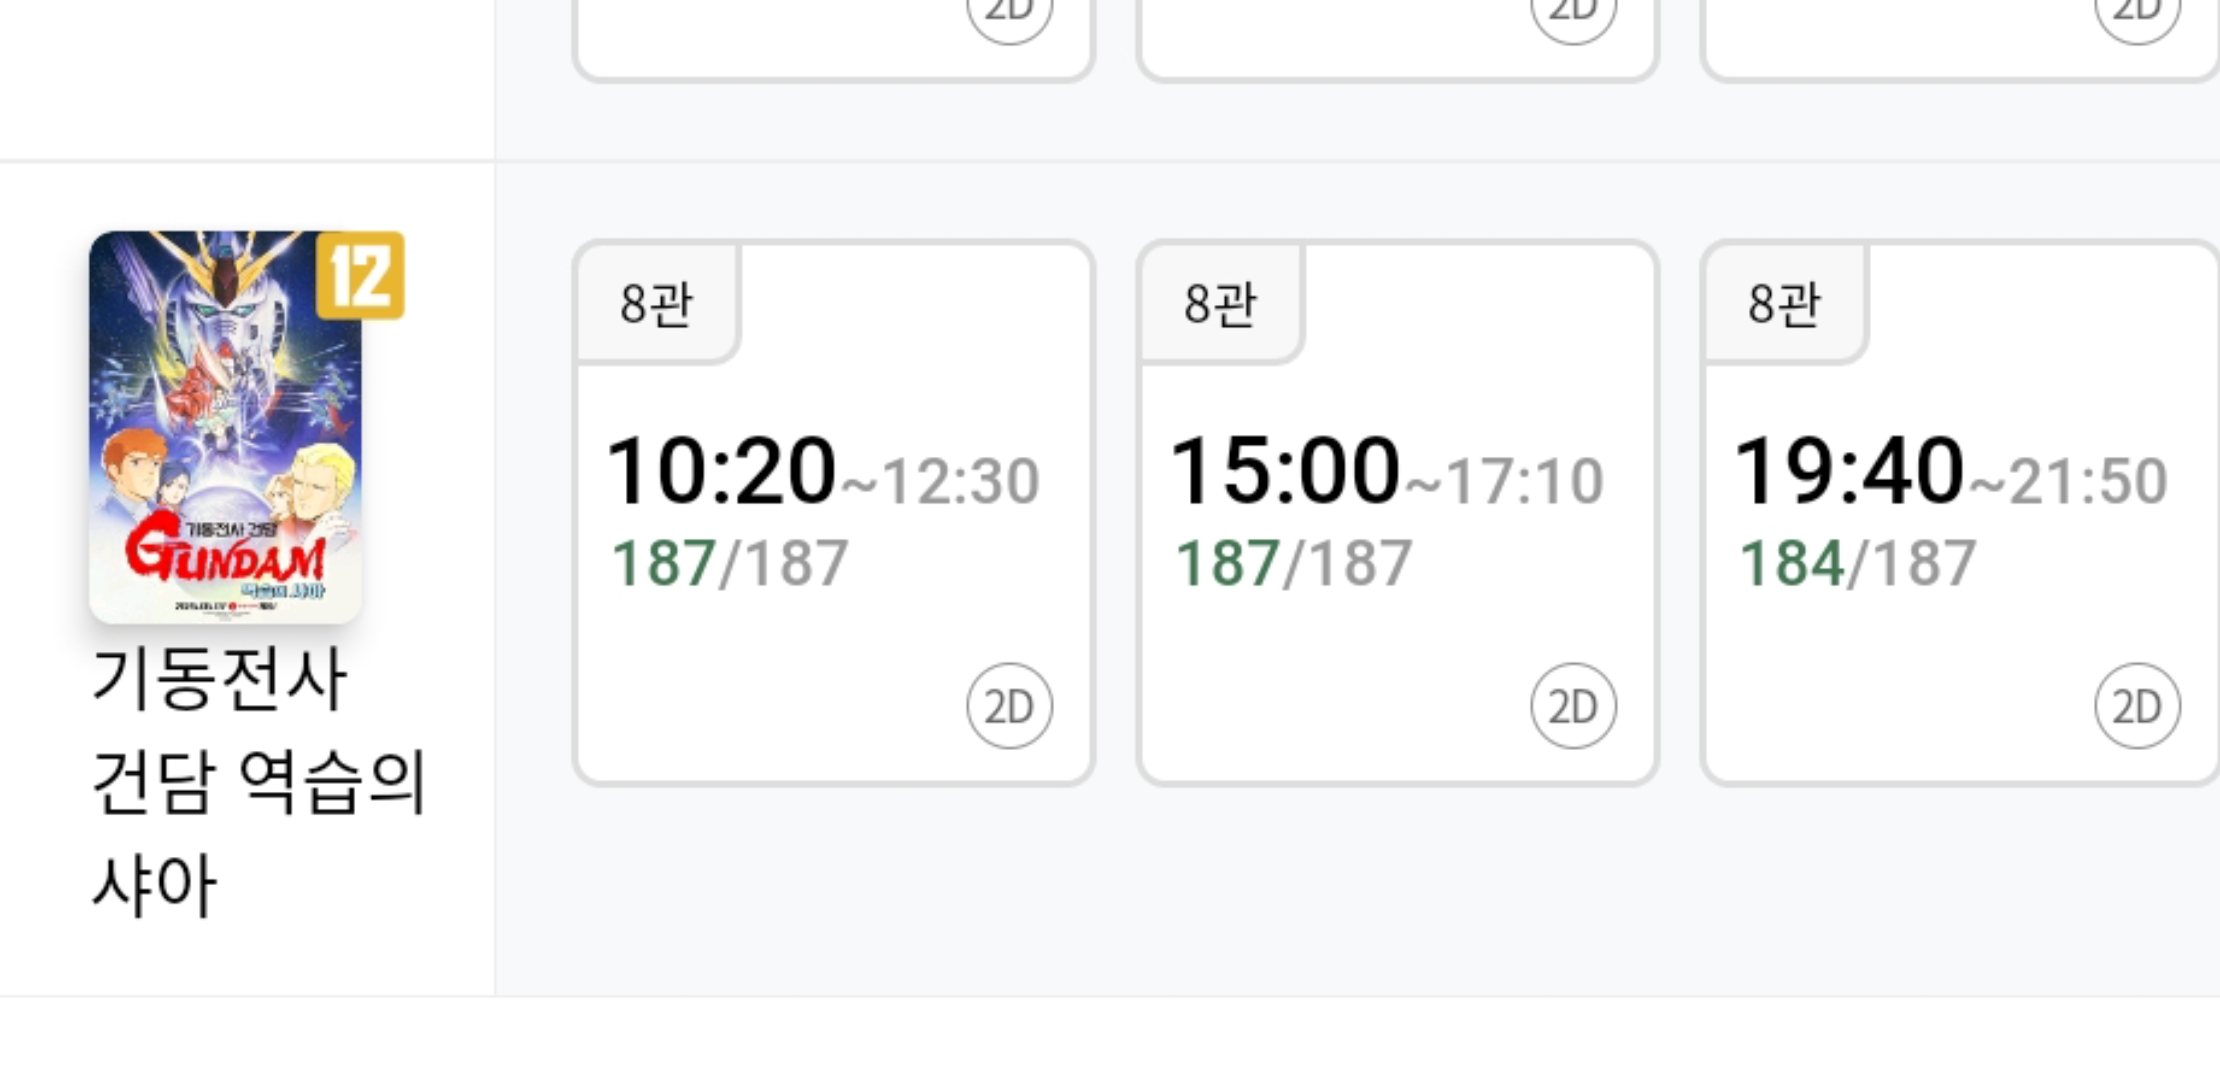The height and width of the screenshot is (1080, 2220).
Task: Click the 8관 hall tab on the 10:20 card
Action: coord(657,303)
